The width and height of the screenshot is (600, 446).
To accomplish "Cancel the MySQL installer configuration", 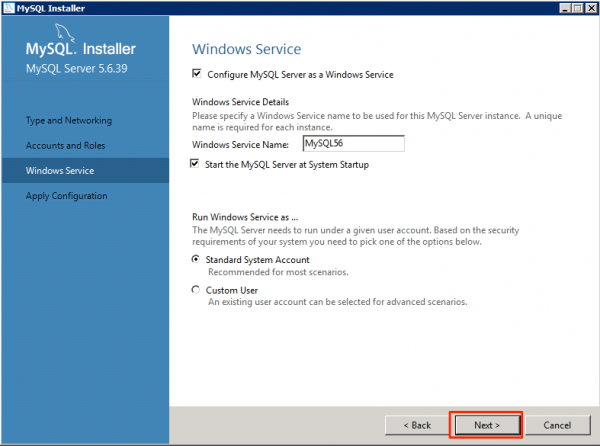I will [558, 425].
